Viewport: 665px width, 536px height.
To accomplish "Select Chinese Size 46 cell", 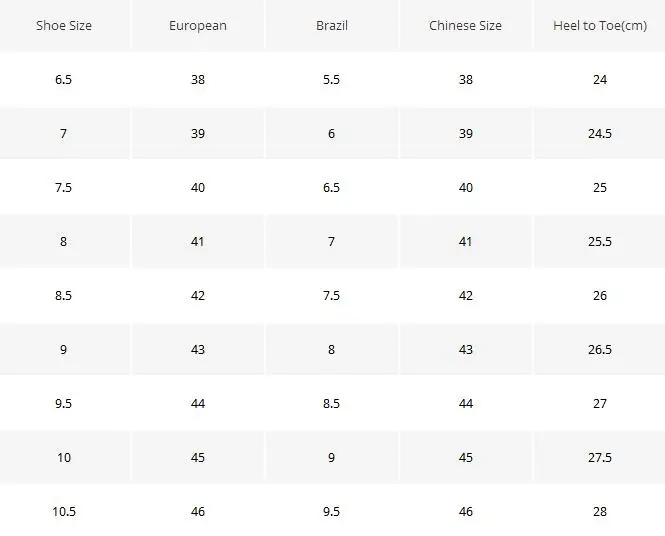I will 465,511.
